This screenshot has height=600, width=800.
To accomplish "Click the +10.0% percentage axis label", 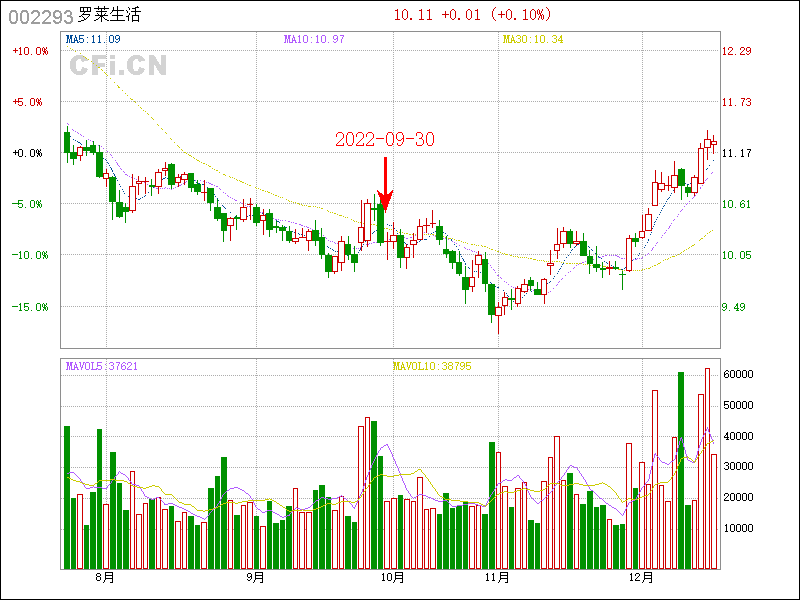I will (x=29, y=51).
